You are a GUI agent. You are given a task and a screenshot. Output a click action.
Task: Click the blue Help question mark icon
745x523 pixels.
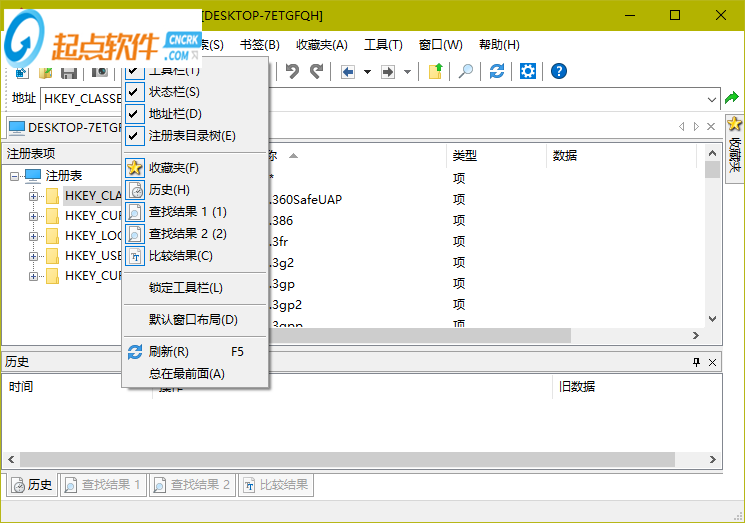point(559,71)
